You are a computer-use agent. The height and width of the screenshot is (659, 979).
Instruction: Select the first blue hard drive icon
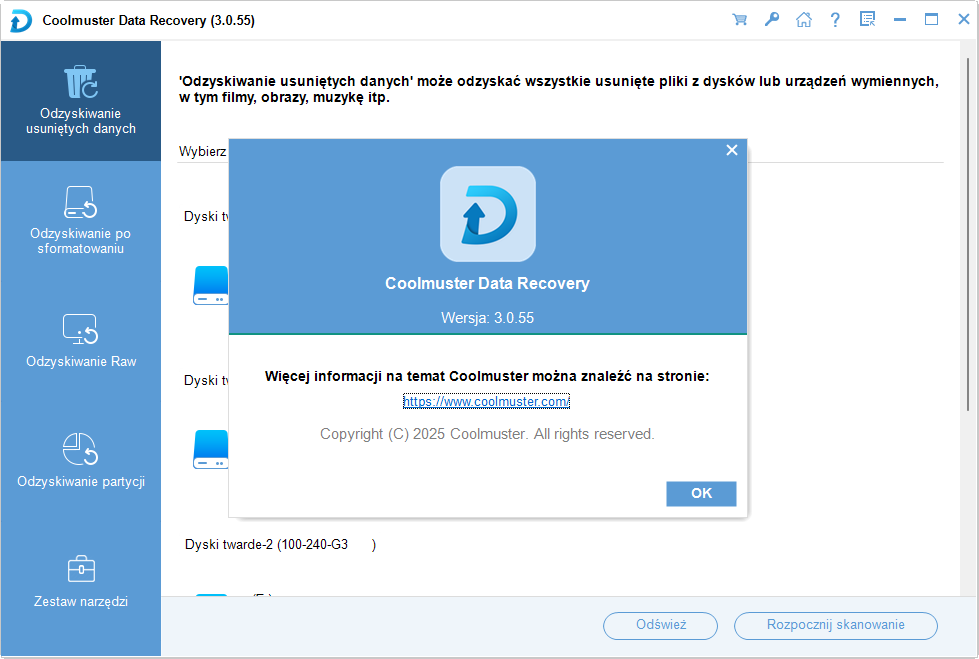[211, 285]
